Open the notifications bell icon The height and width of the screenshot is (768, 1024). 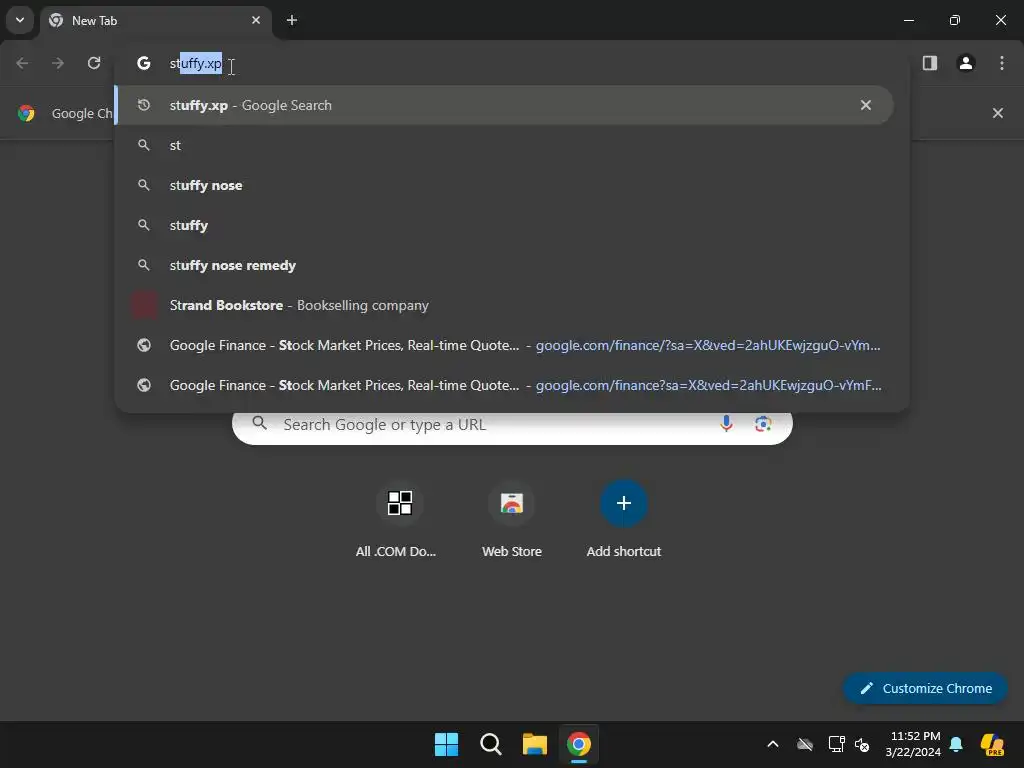click(x=956, y=744)
